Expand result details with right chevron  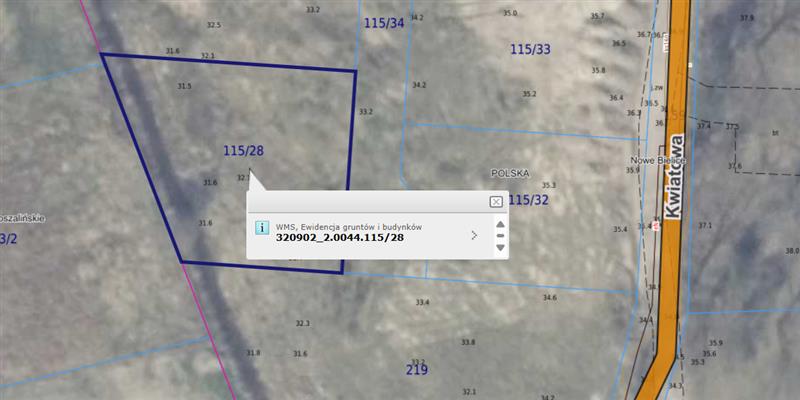pos(474,236)
